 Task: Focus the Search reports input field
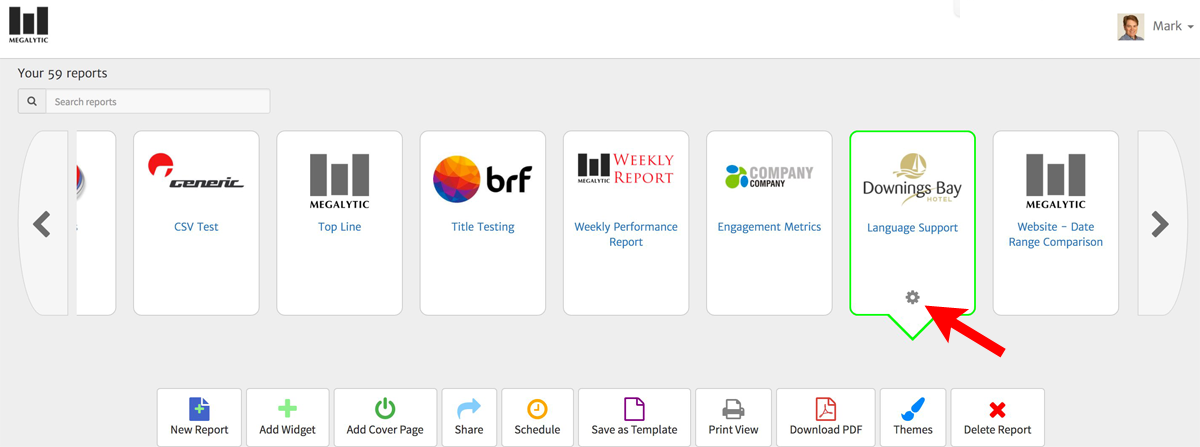pos(158,102)
